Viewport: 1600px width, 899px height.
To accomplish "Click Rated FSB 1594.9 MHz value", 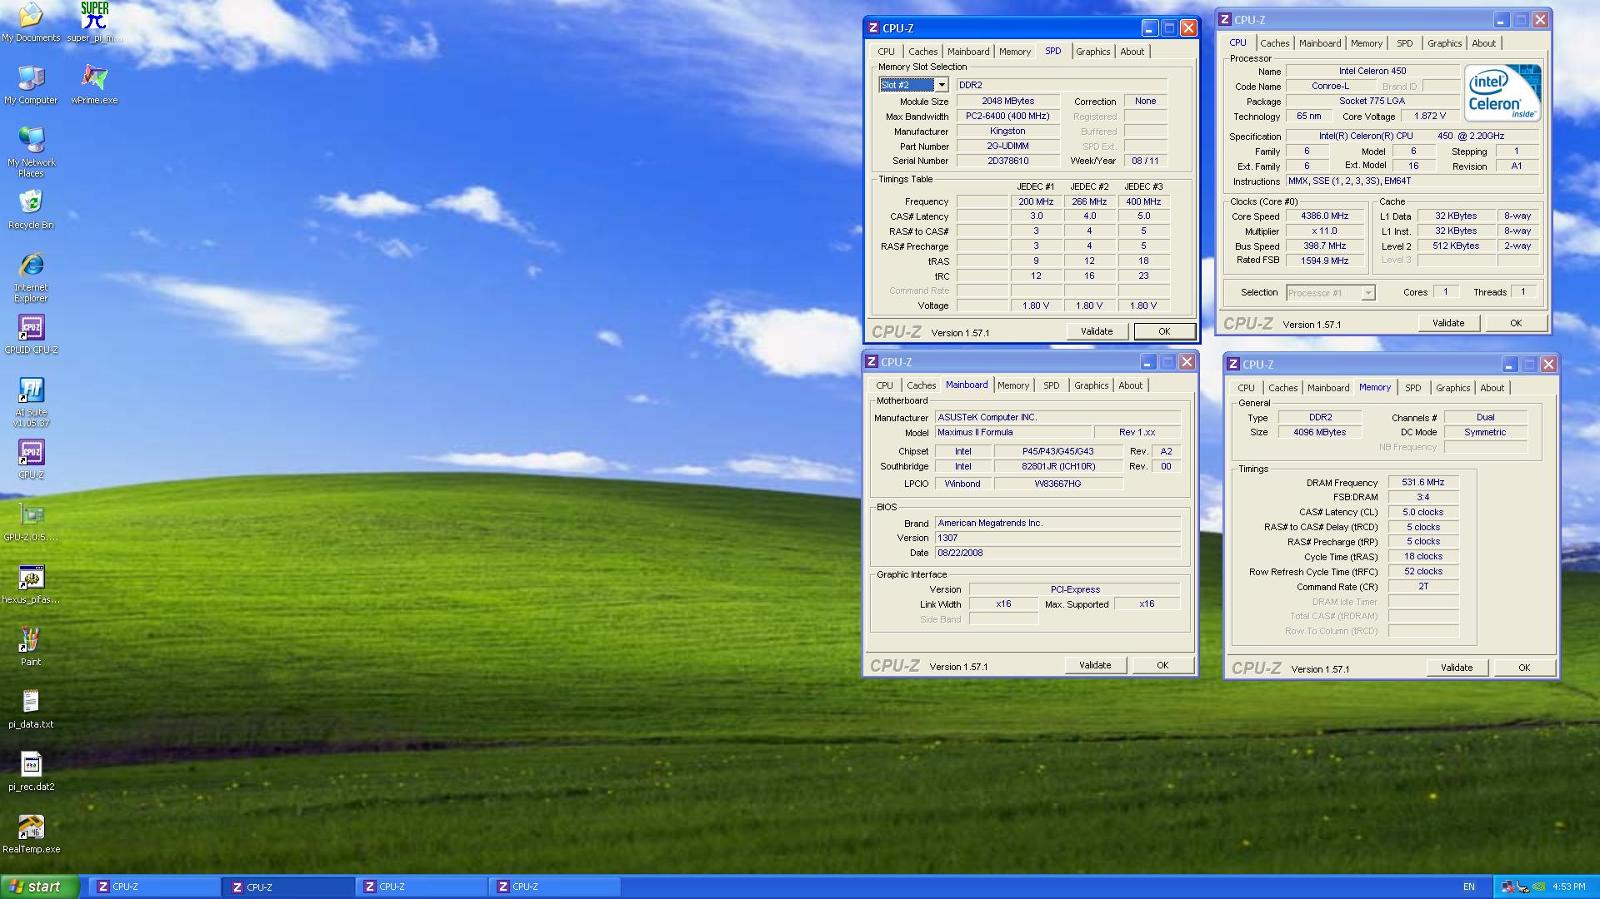I will point(1324,261).
